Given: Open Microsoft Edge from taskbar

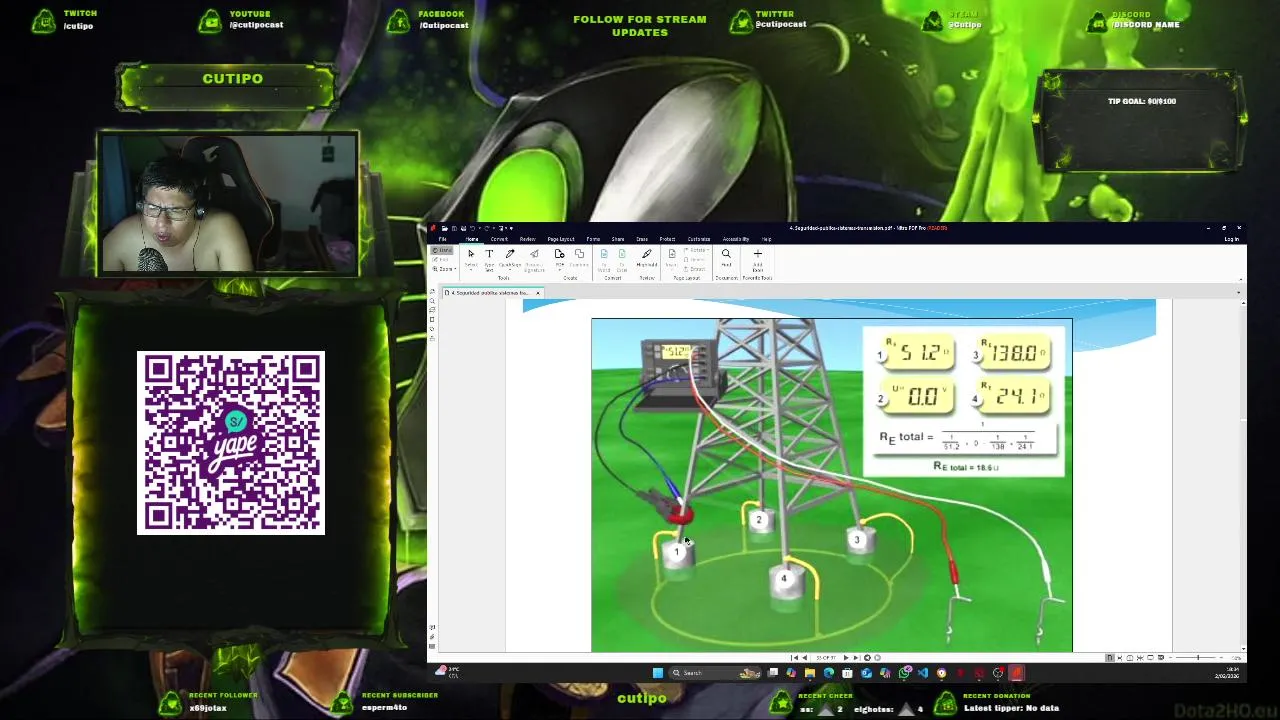Looking at the screenshot, I should [x=829, y=673].
